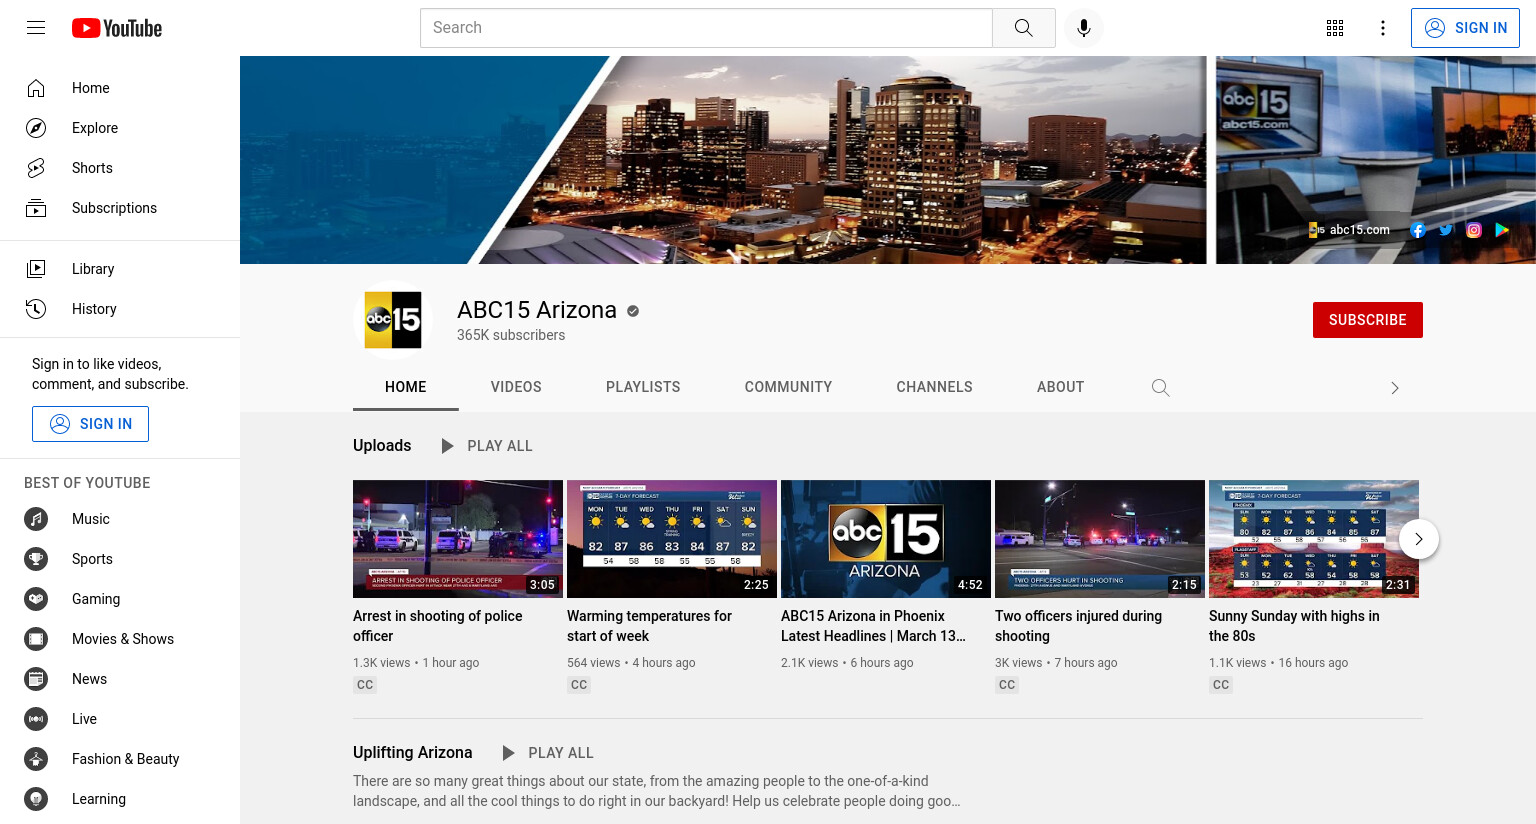The image size is (1536, 824).
Task: Open Shorts from the sidebar
Action: coord(120,168)
